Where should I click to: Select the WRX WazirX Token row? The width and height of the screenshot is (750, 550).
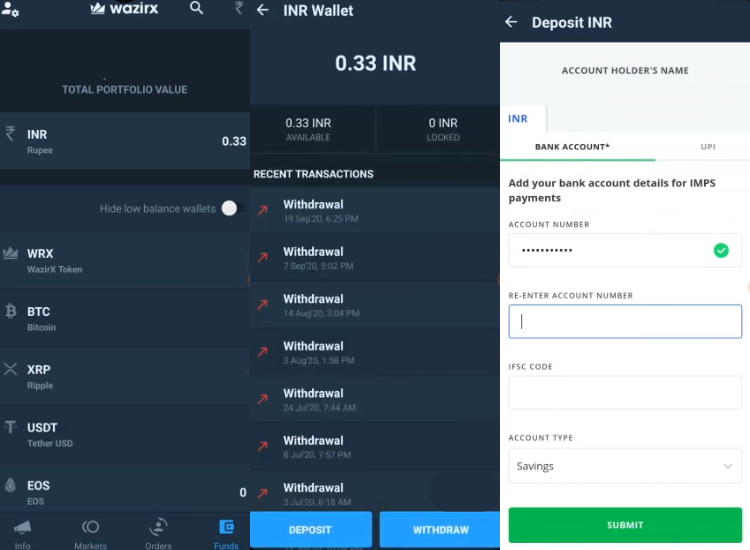point(125,261)
